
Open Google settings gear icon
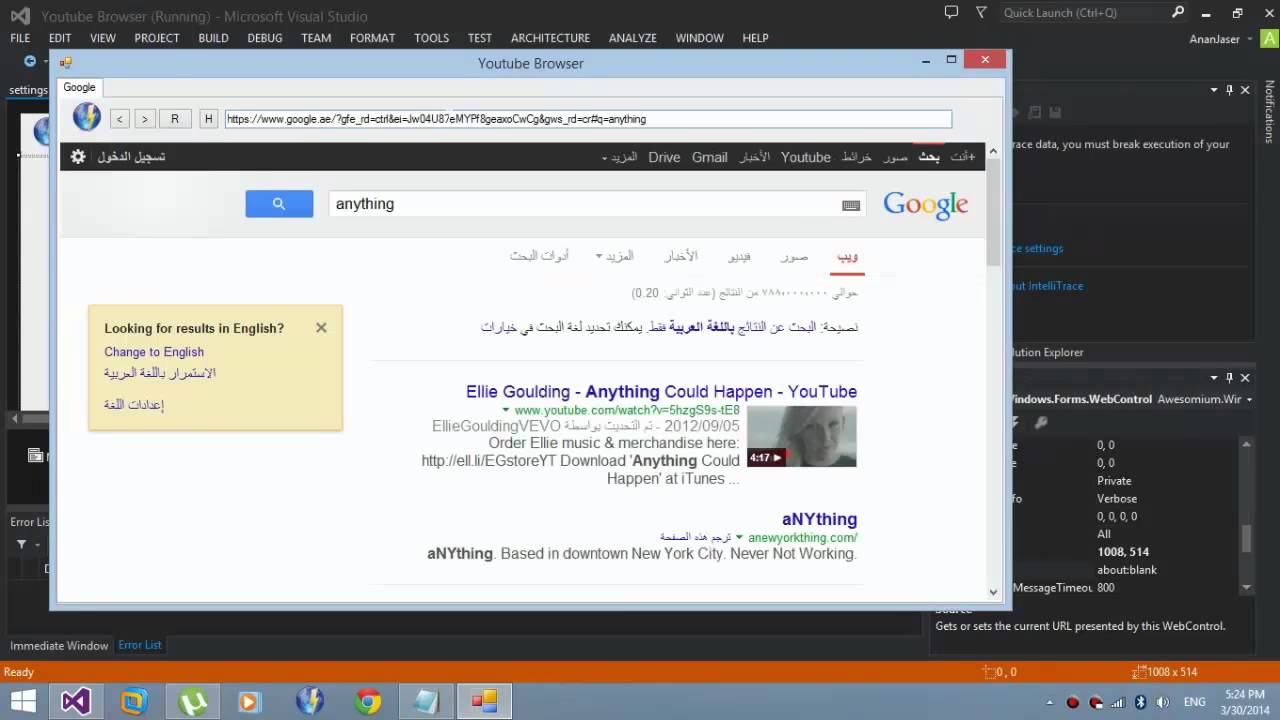78,157
